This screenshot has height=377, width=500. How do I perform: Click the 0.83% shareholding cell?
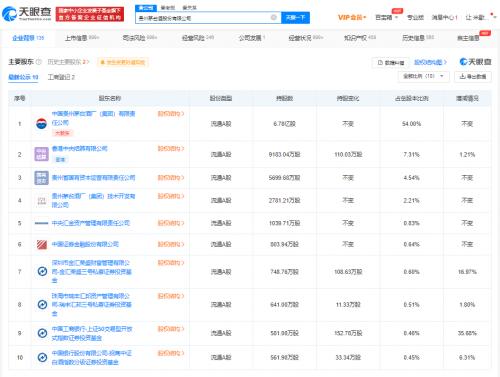pyautogui.click(x=411, y=223)
